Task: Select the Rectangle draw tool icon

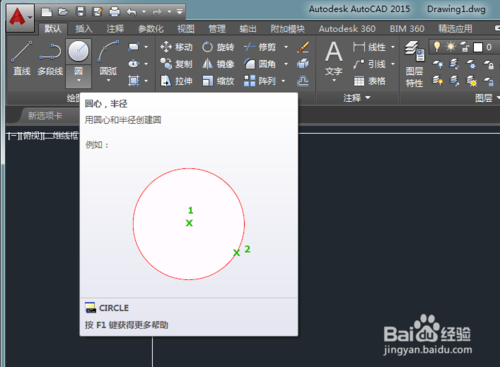Action: (x=133, y=47)
